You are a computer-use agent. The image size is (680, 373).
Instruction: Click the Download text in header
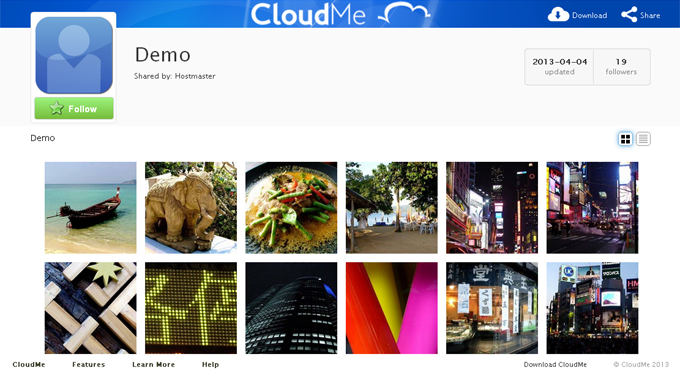point(589,15)
